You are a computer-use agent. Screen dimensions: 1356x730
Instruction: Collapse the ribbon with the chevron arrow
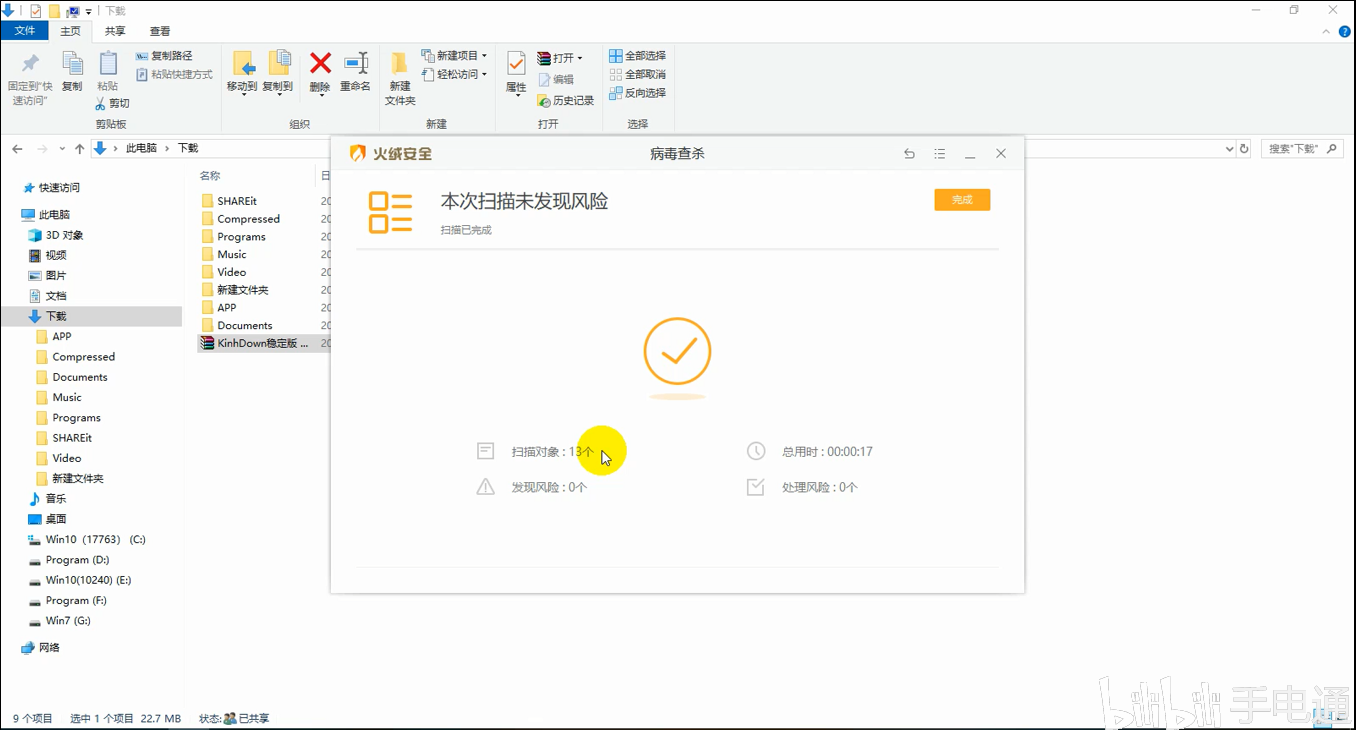1328,32
